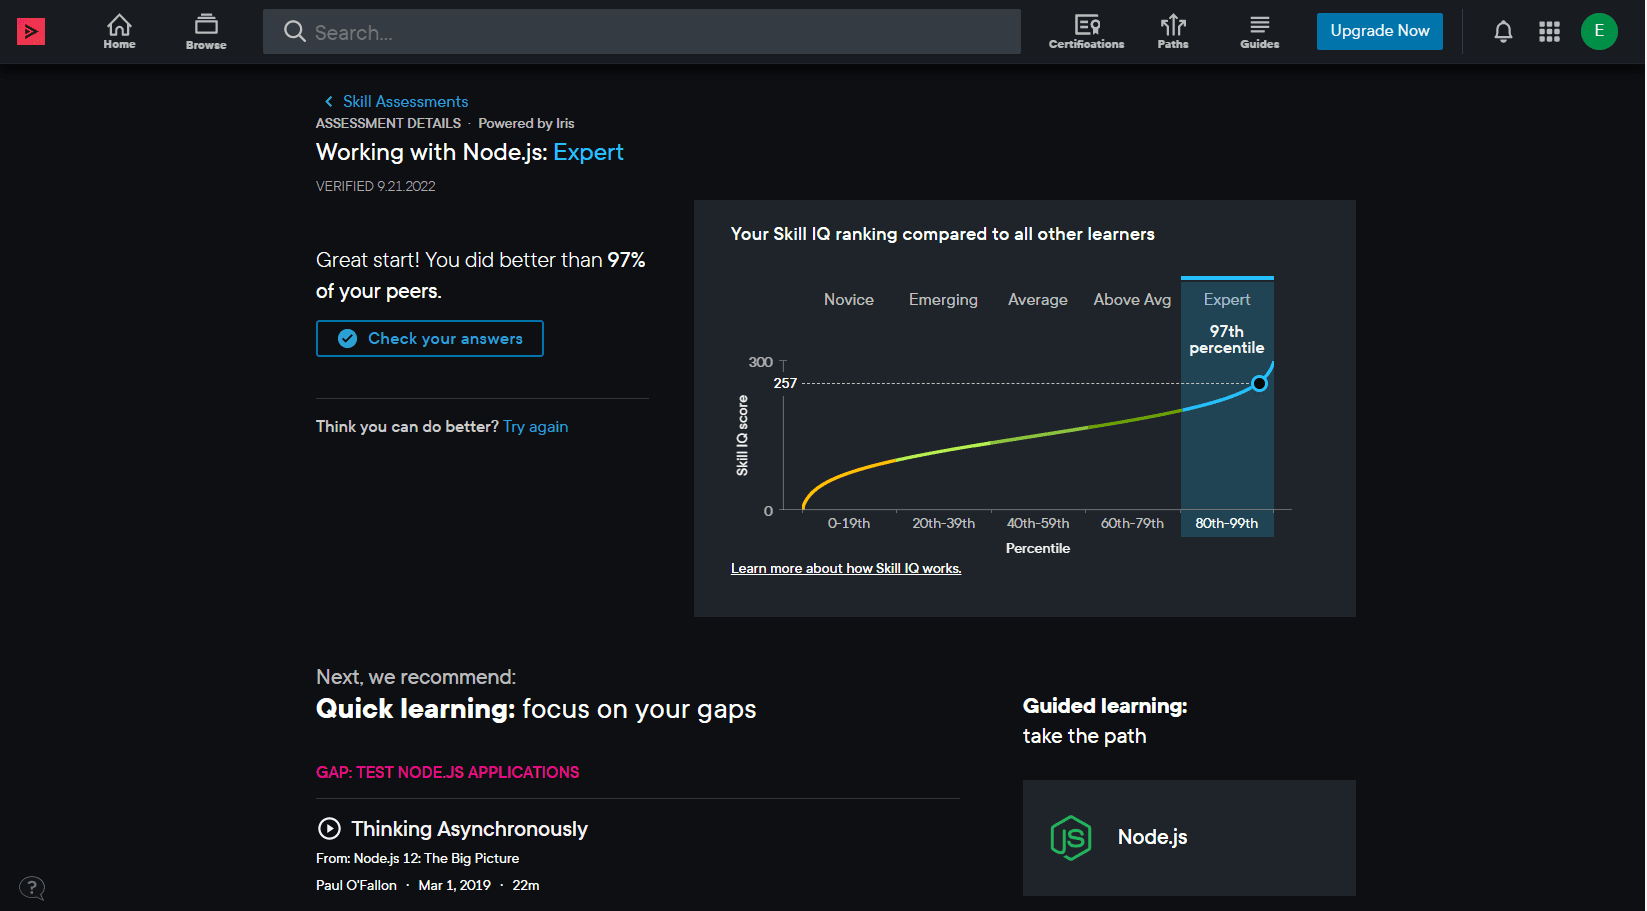Click the Average level label
Viewport: 1647px width, 911px height.
[x=1038, y=300]
